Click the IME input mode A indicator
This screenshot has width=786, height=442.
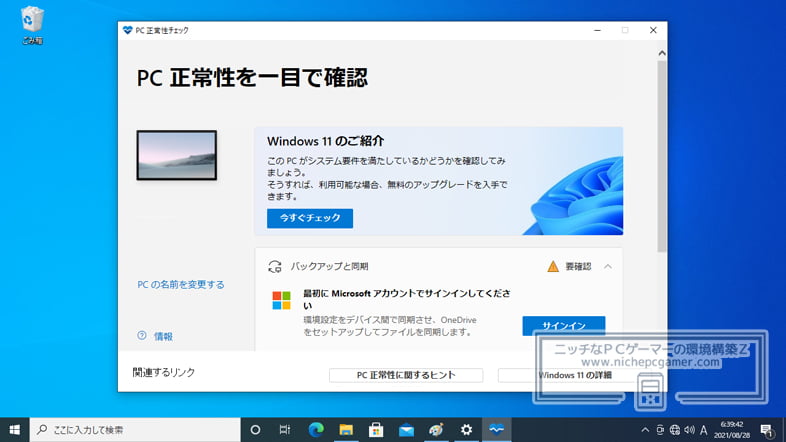(704, 429)
